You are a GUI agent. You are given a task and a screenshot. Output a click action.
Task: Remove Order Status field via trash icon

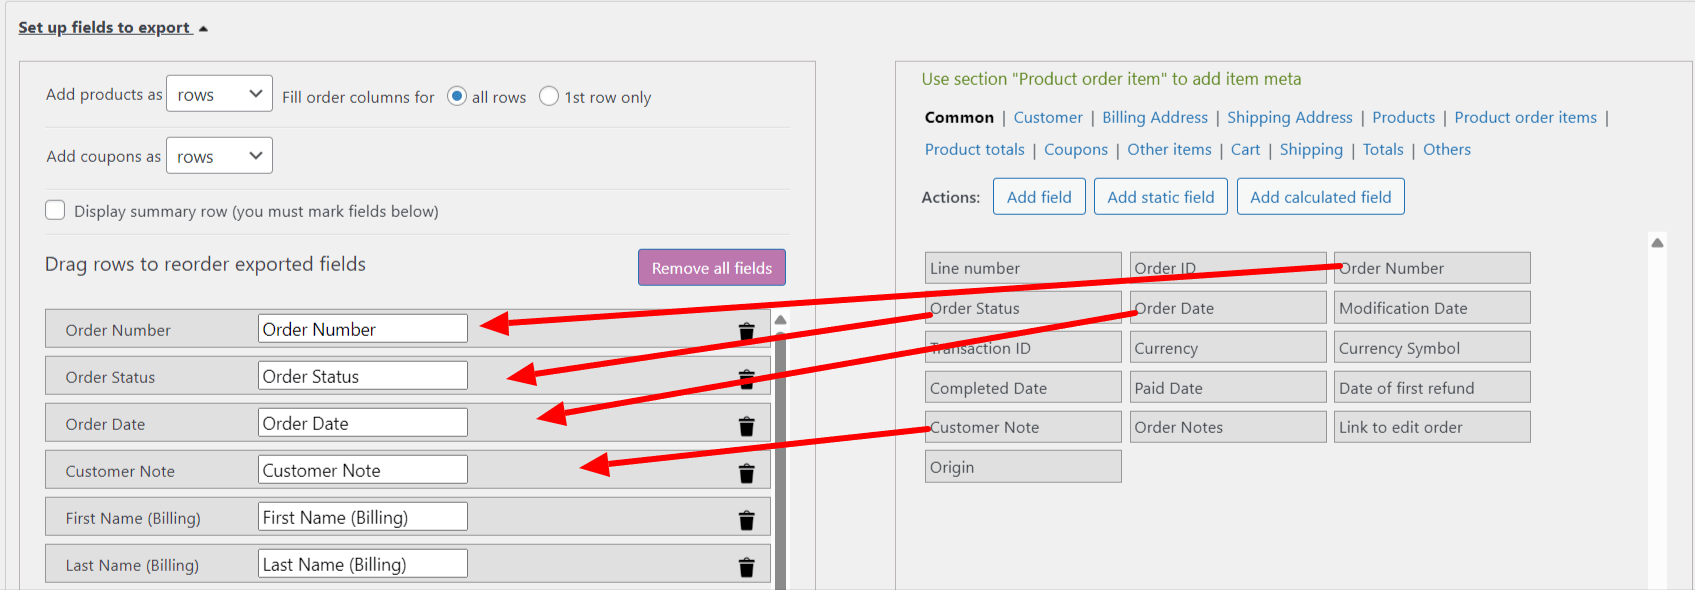point(746,379)
